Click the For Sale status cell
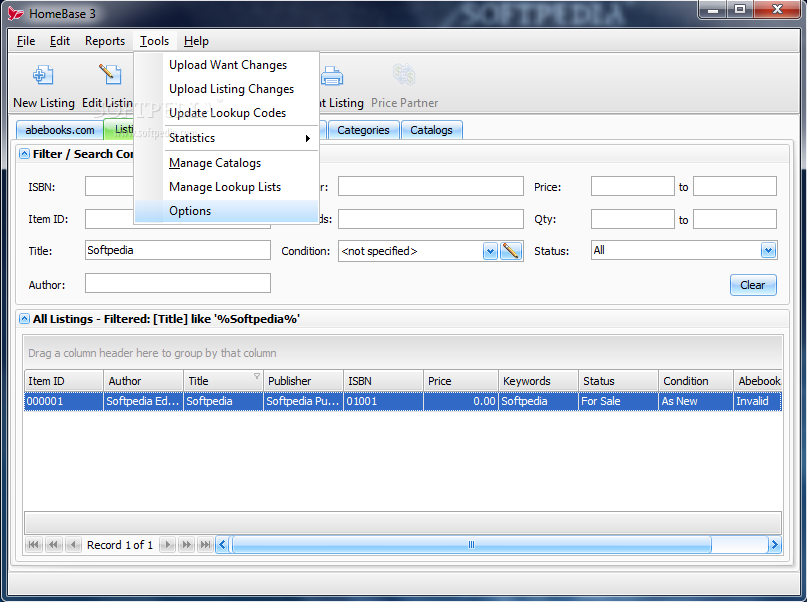This screenshot has height=602, width=807. pyautogui.click(x=619, y=401)
